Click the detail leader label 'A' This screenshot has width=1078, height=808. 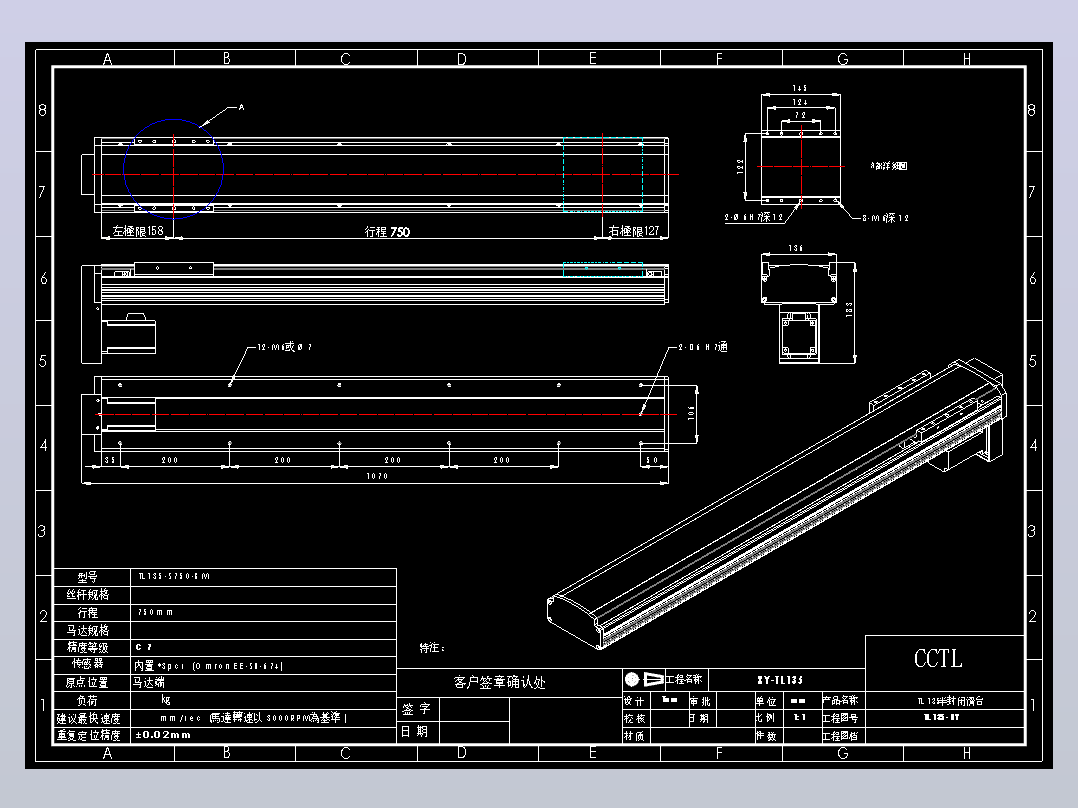(241, 107)
